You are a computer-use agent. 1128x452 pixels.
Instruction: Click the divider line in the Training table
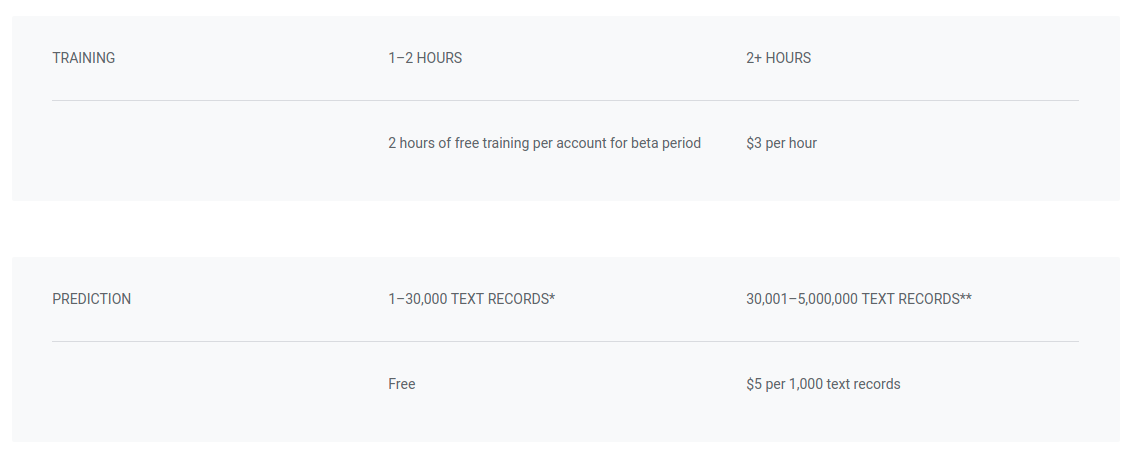click(565, 101)
